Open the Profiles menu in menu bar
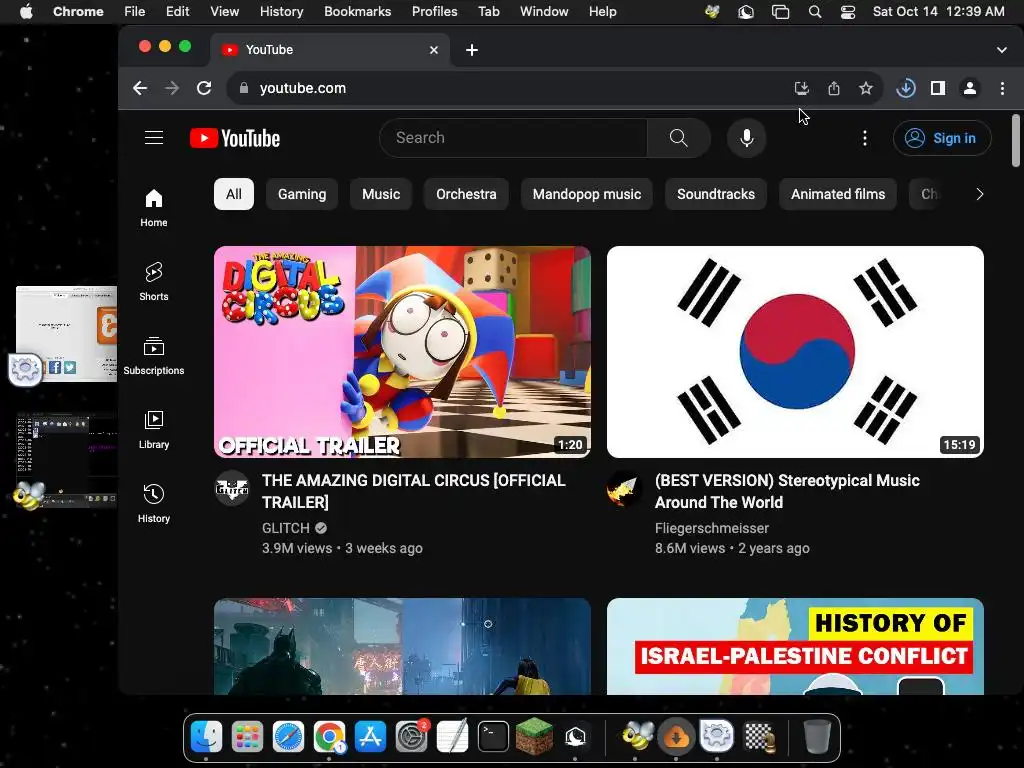The image size is (1024, 768). point(434,11)
